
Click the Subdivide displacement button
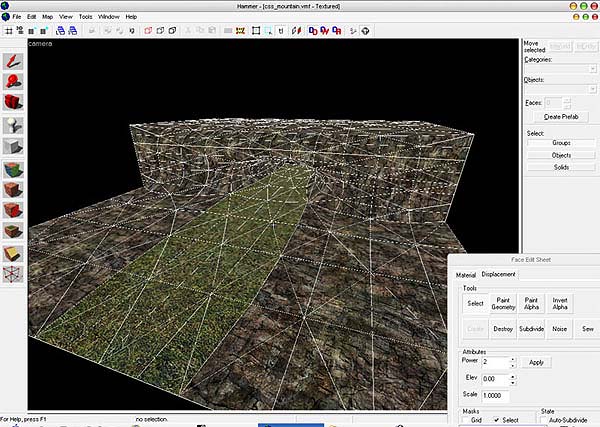(531, 328)
